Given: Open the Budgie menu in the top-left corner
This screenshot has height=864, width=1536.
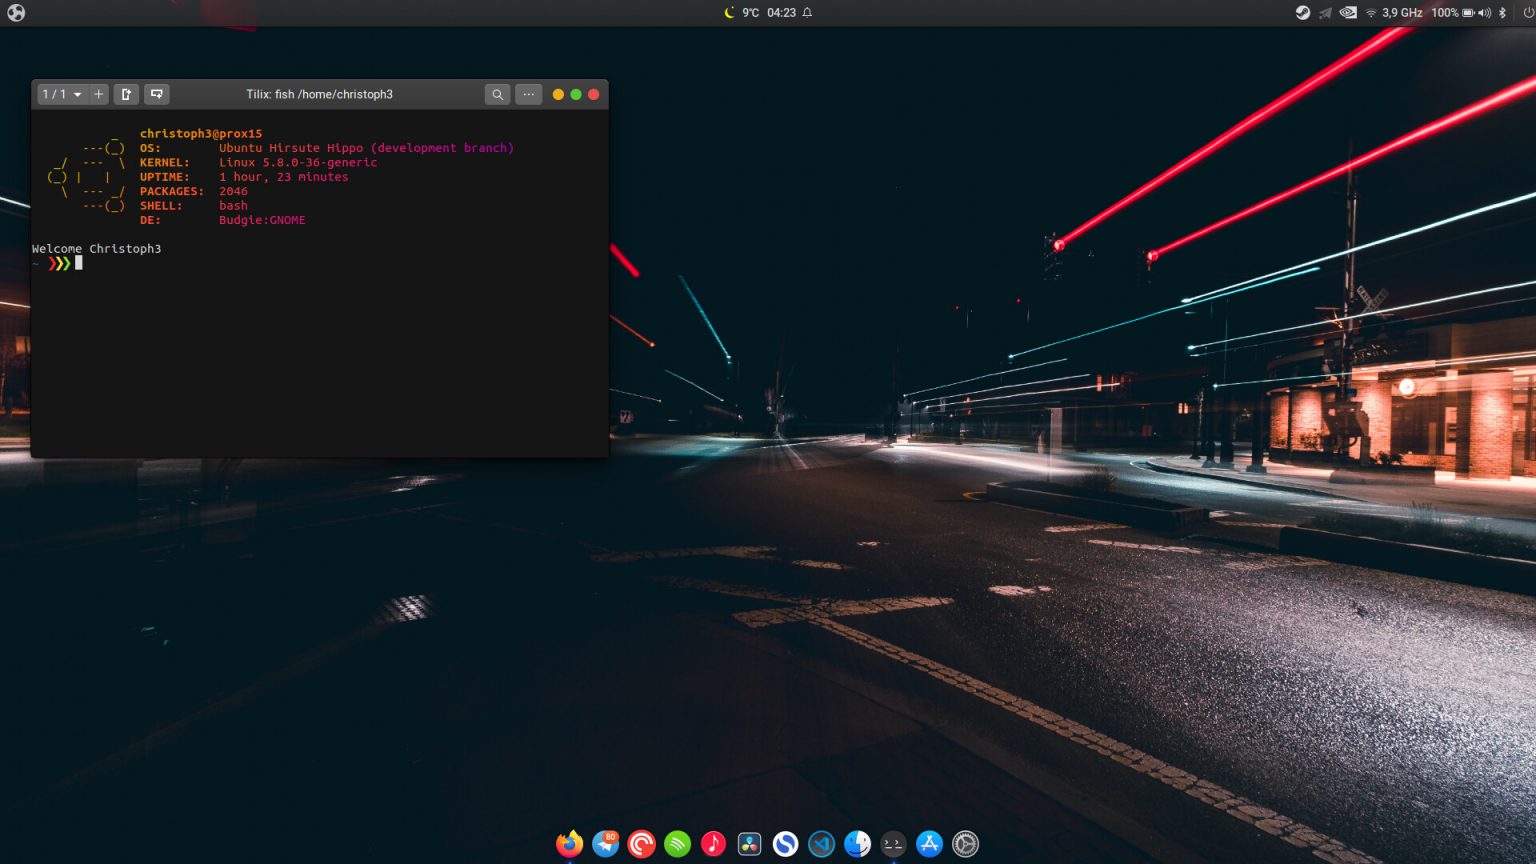Looking at the screenshot, I should pos(15,13).
